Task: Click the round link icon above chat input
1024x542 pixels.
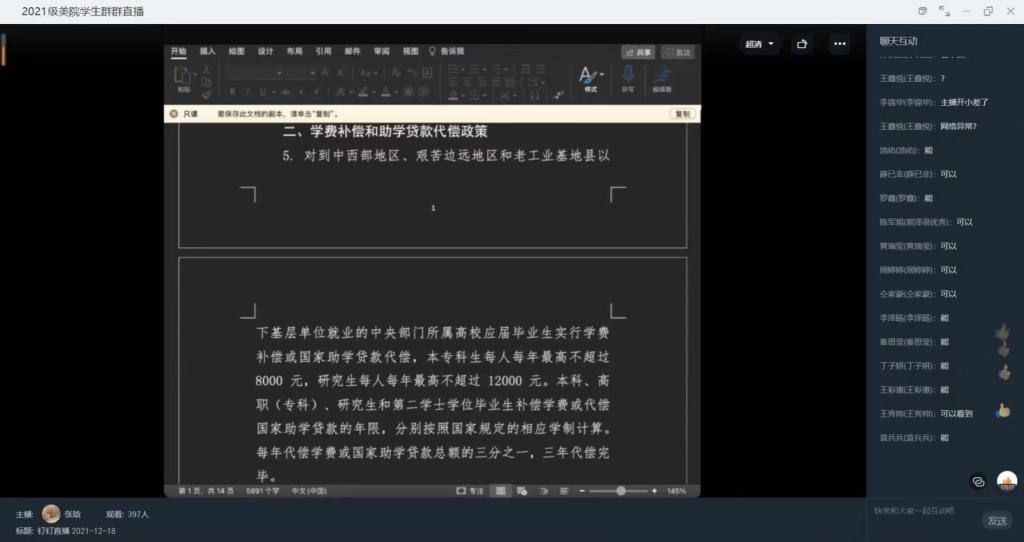Action: [978, 481]
